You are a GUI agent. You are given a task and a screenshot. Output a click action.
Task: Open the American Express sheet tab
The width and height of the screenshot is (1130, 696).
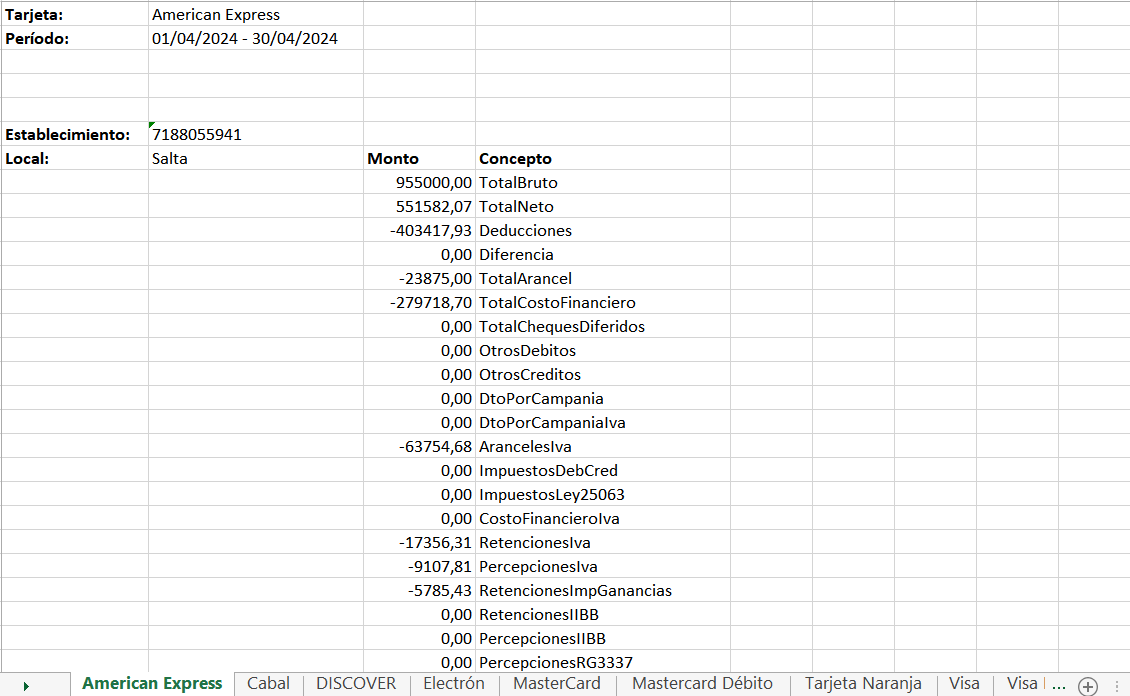152,684
